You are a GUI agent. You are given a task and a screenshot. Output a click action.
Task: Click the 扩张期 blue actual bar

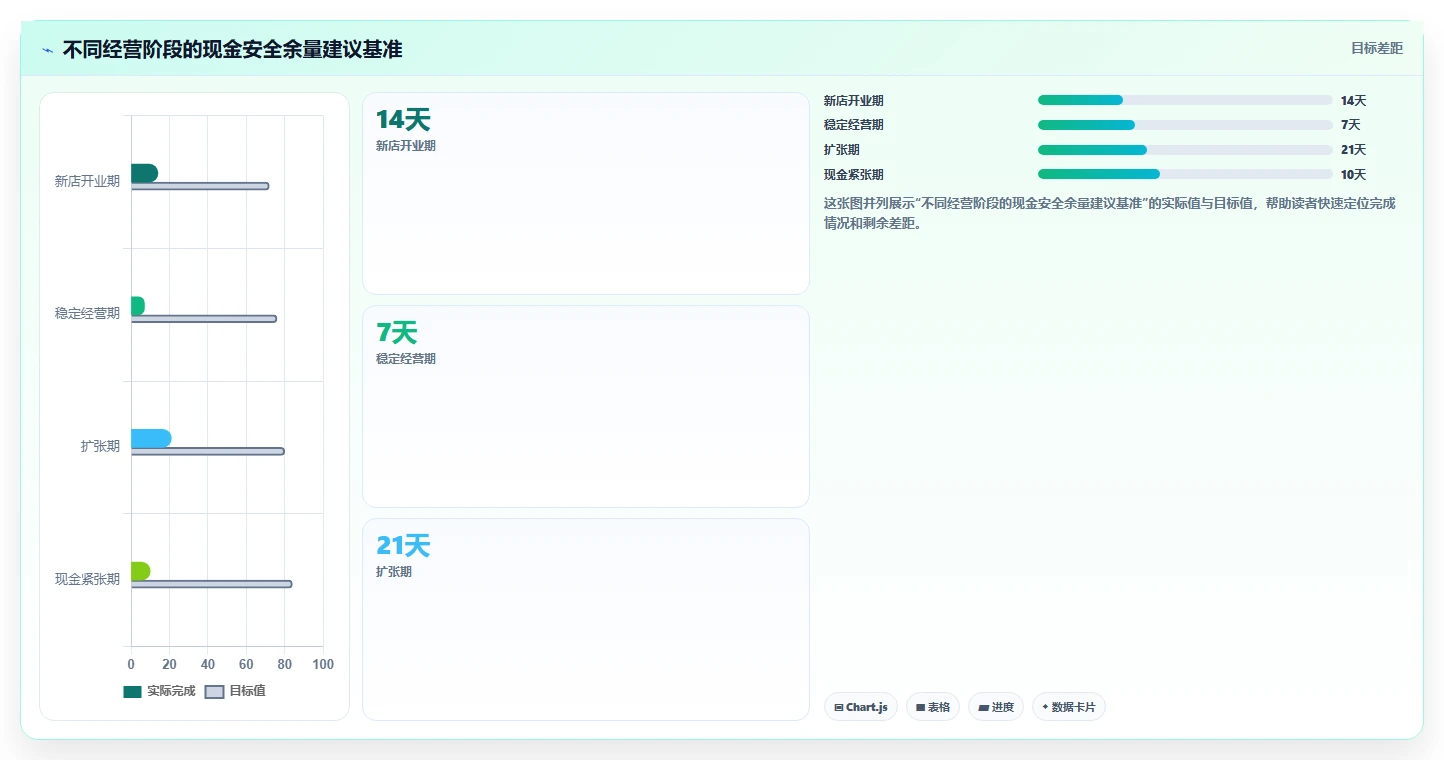coord(151,438)
